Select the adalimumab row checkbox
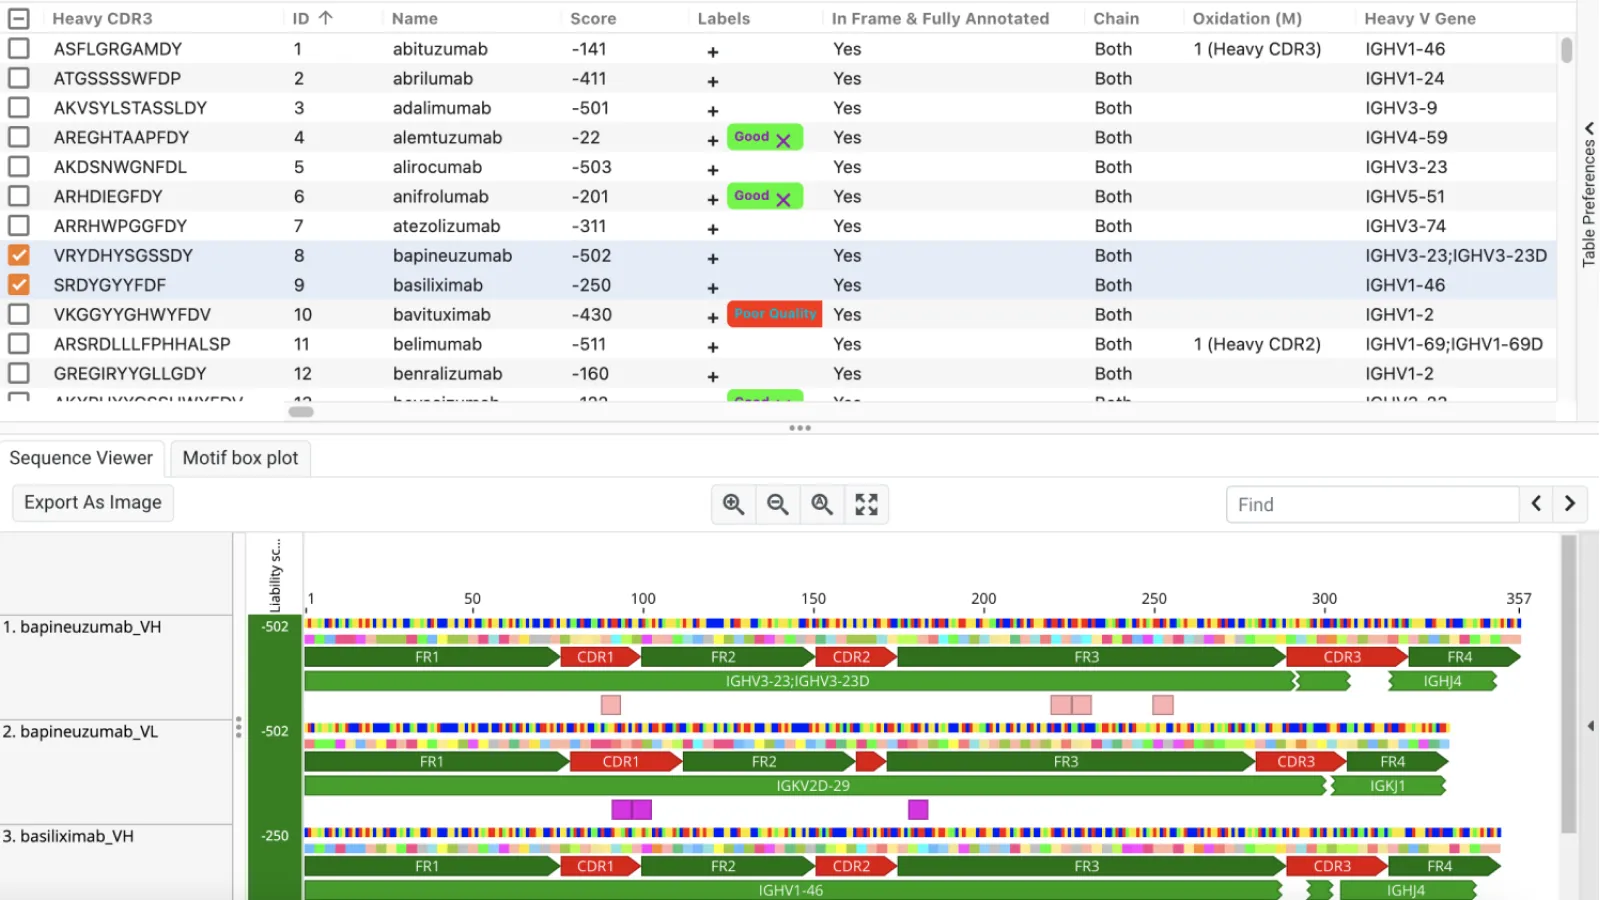The width and height of the screenshot is (1600, 900). (x=18, y=107)
